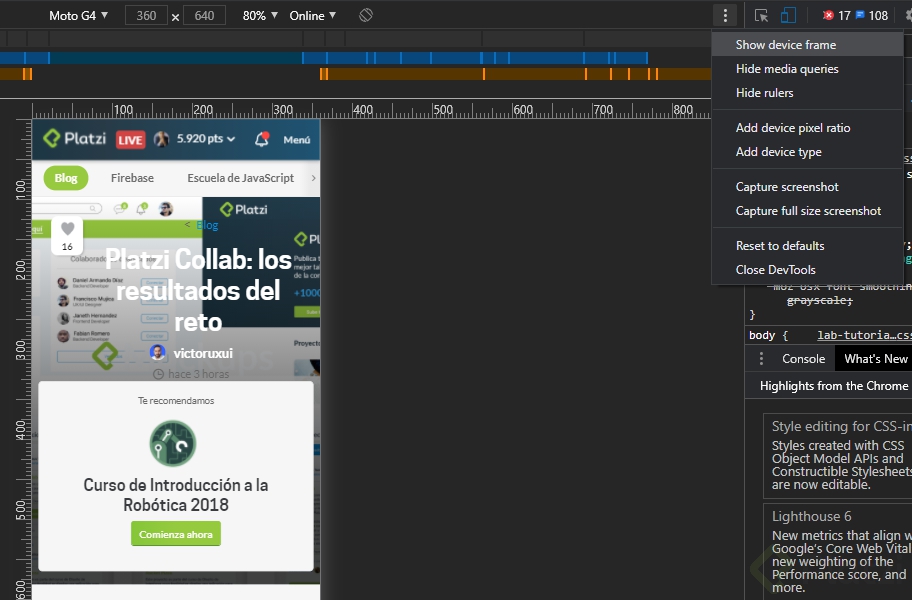Click the red LIVE badge
912x600 pixels.
130,140
